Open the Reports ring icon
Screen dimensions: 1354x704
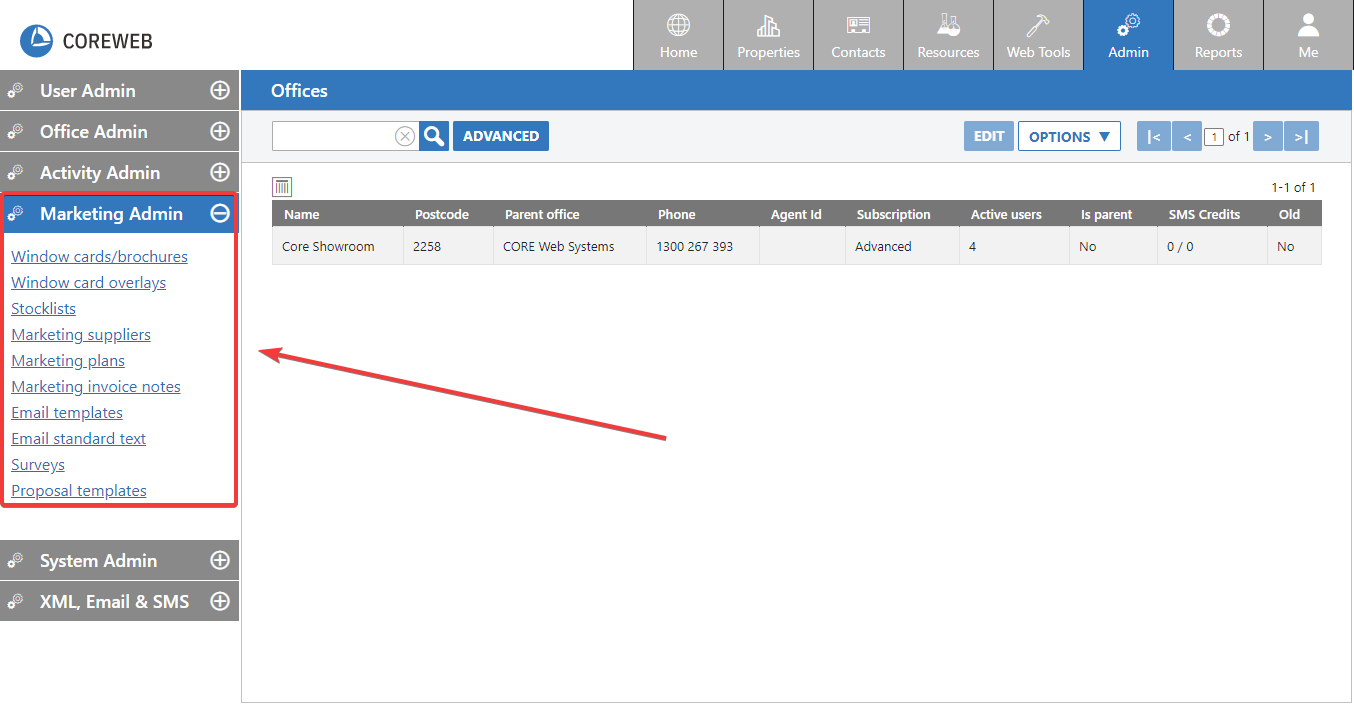(1218, 26)
